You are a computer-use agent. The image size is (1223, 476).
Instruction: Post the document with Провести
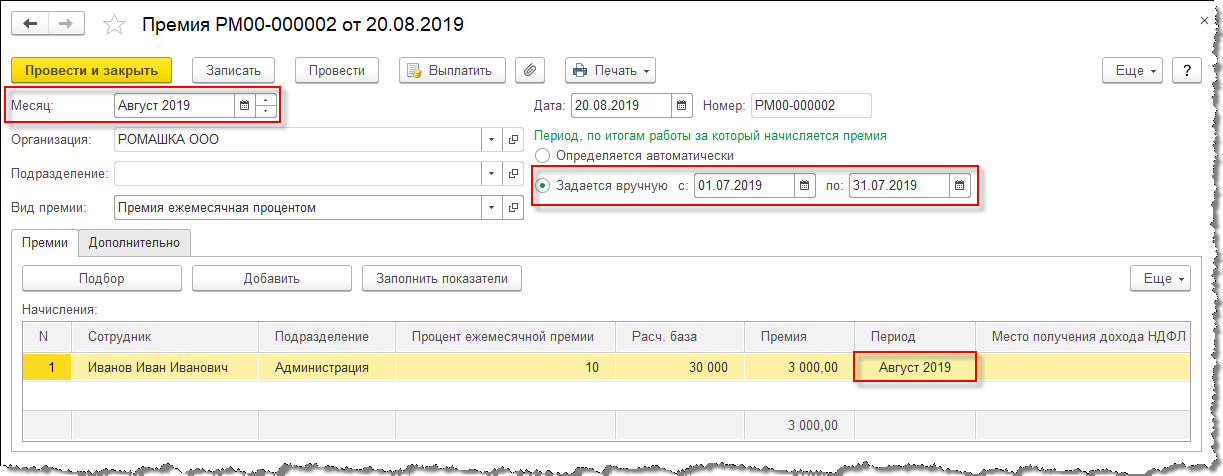(x=337, y=70)
